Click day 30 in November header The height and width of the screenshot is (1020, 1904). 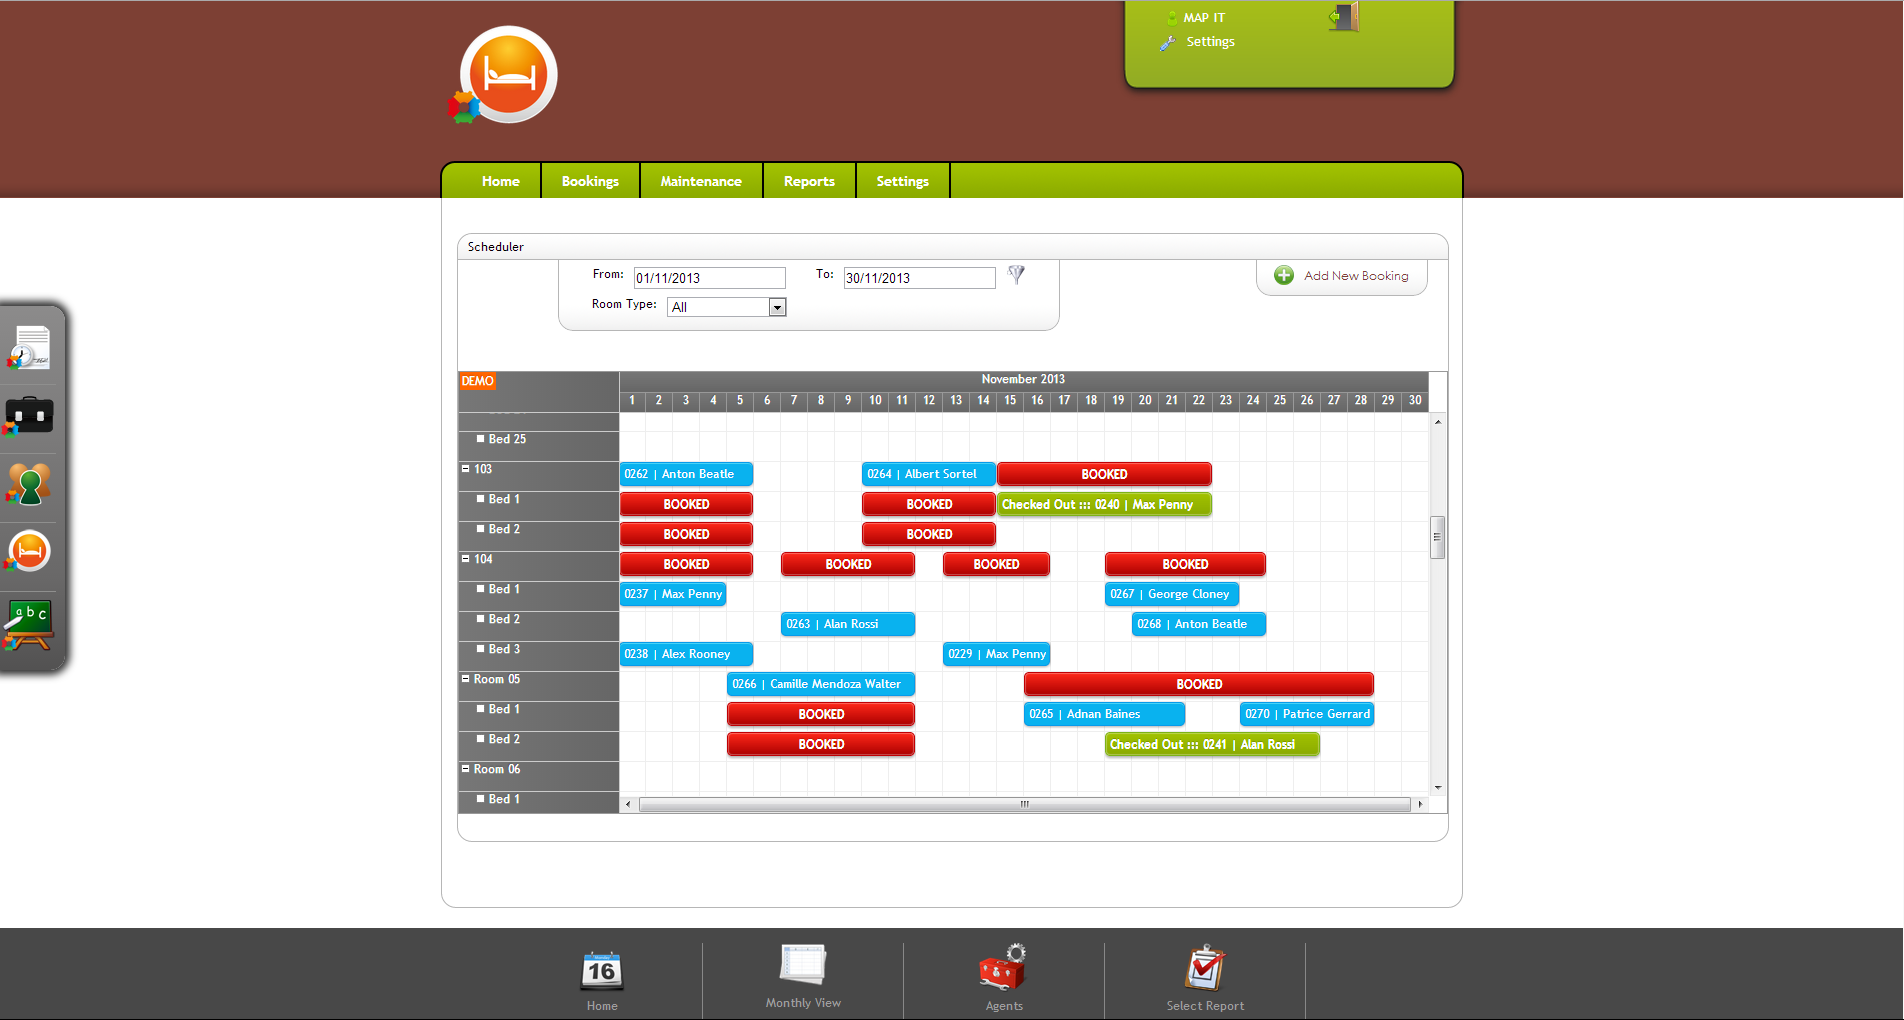coord(1415,400)
